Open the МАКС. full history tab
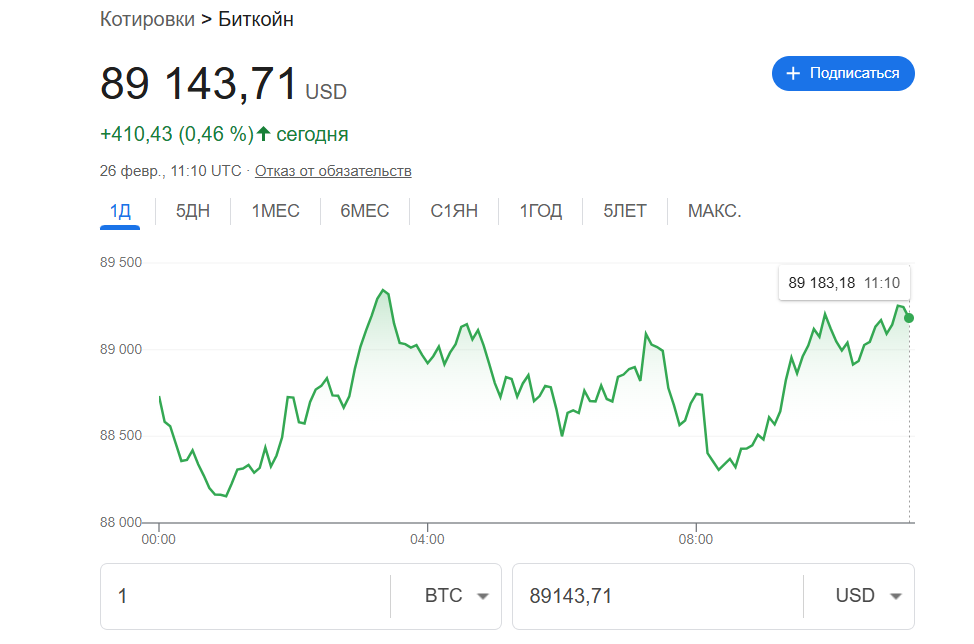Viewport: 974px width, 644px height. (714, 211)
